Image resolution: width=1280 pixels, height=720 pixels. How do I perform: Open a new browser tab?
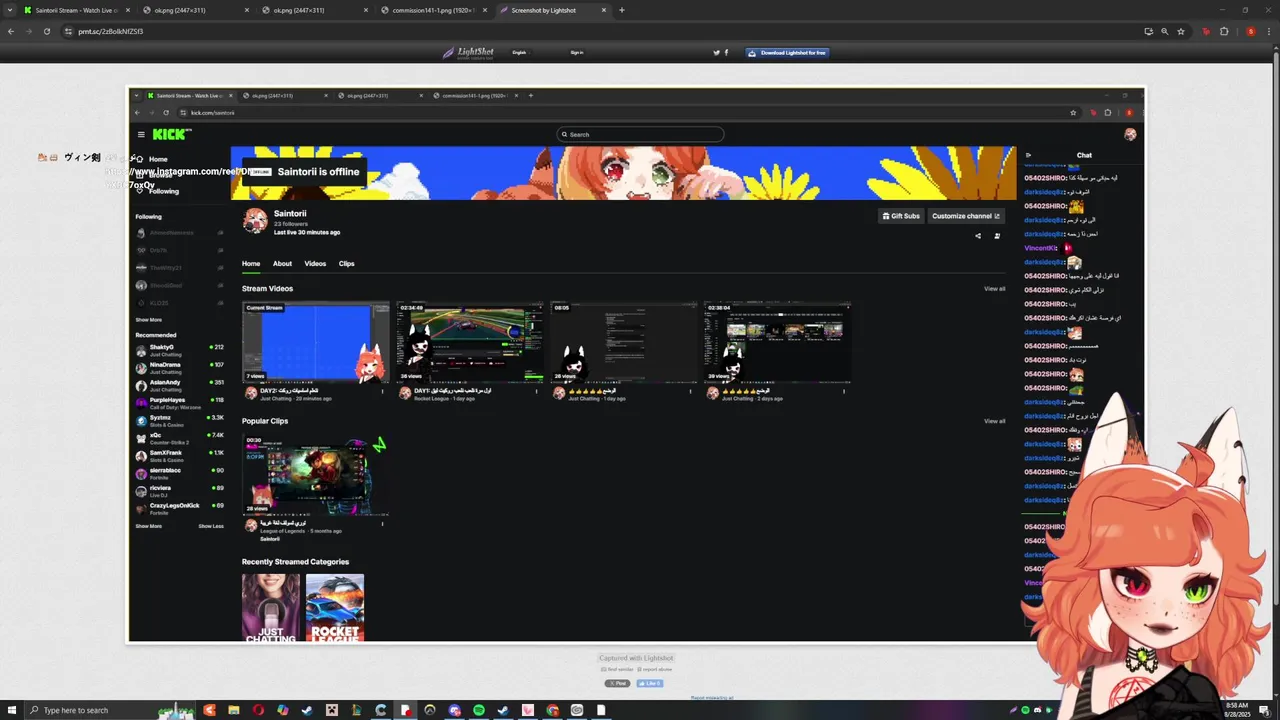(622, 10)
